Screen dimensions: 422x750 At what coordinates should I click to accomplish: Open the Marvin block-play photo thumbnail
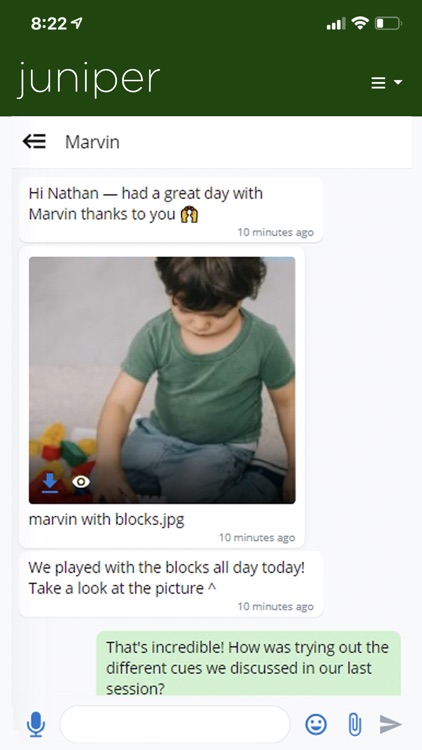pyautogui.click(x=162, y=380)
